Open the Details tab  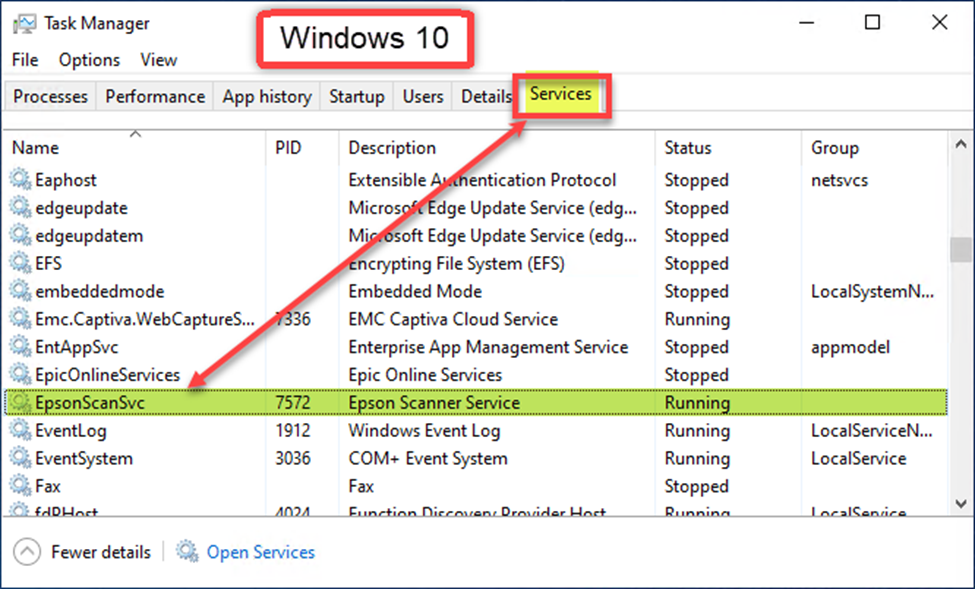point(486,97)
